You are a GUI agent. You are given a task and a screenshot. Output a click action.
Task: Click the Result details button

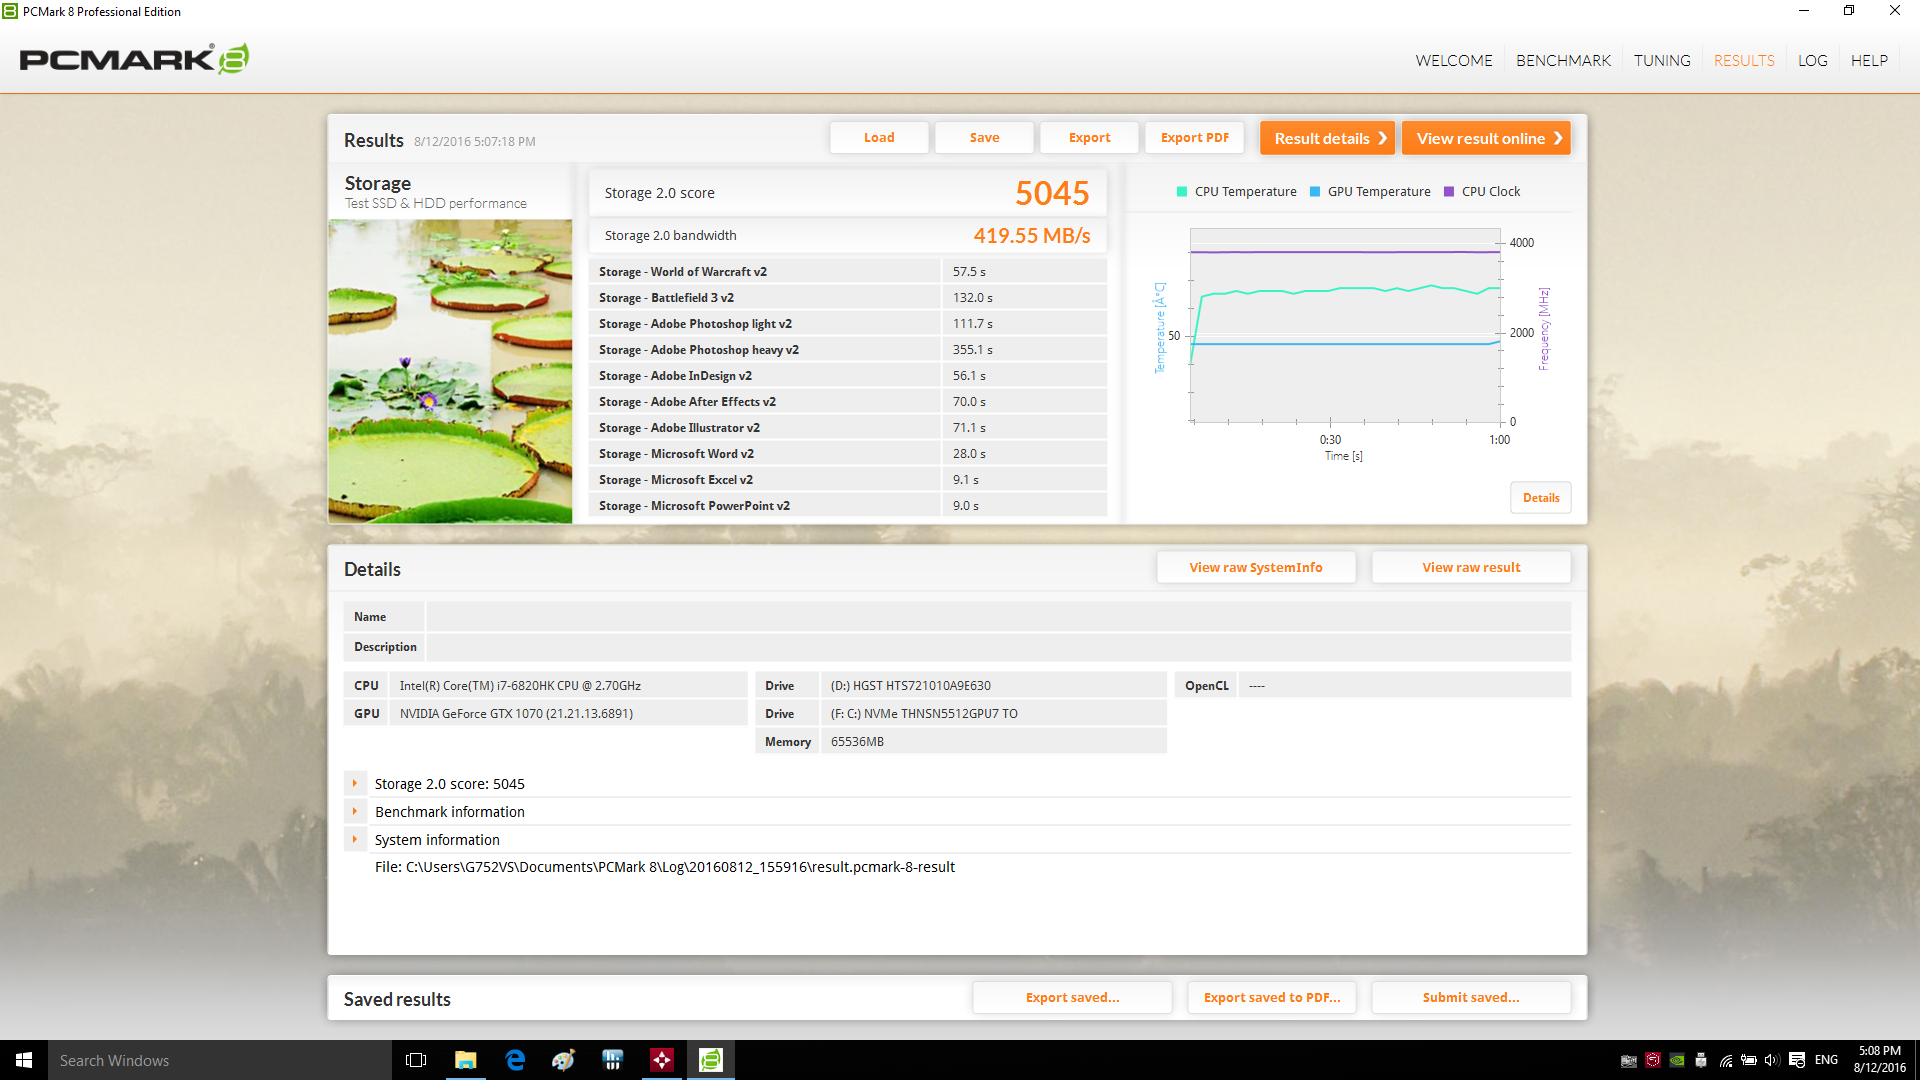click(1327, 138)
